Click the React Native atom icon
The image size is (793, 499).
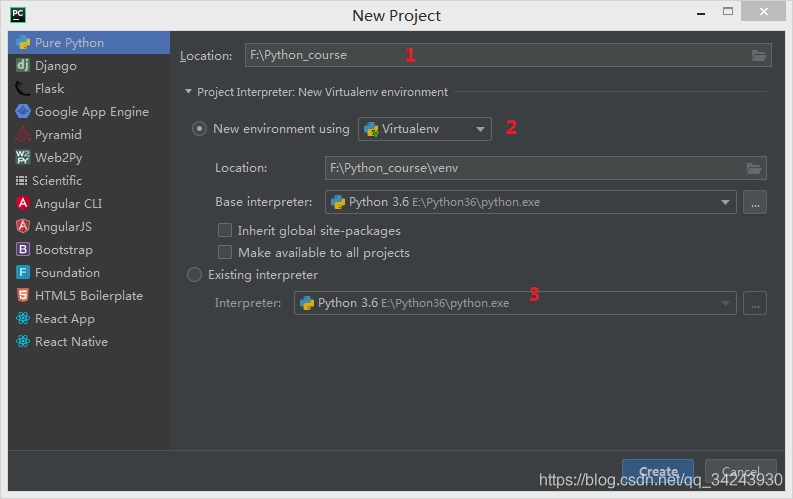click(x=23, y=341)
